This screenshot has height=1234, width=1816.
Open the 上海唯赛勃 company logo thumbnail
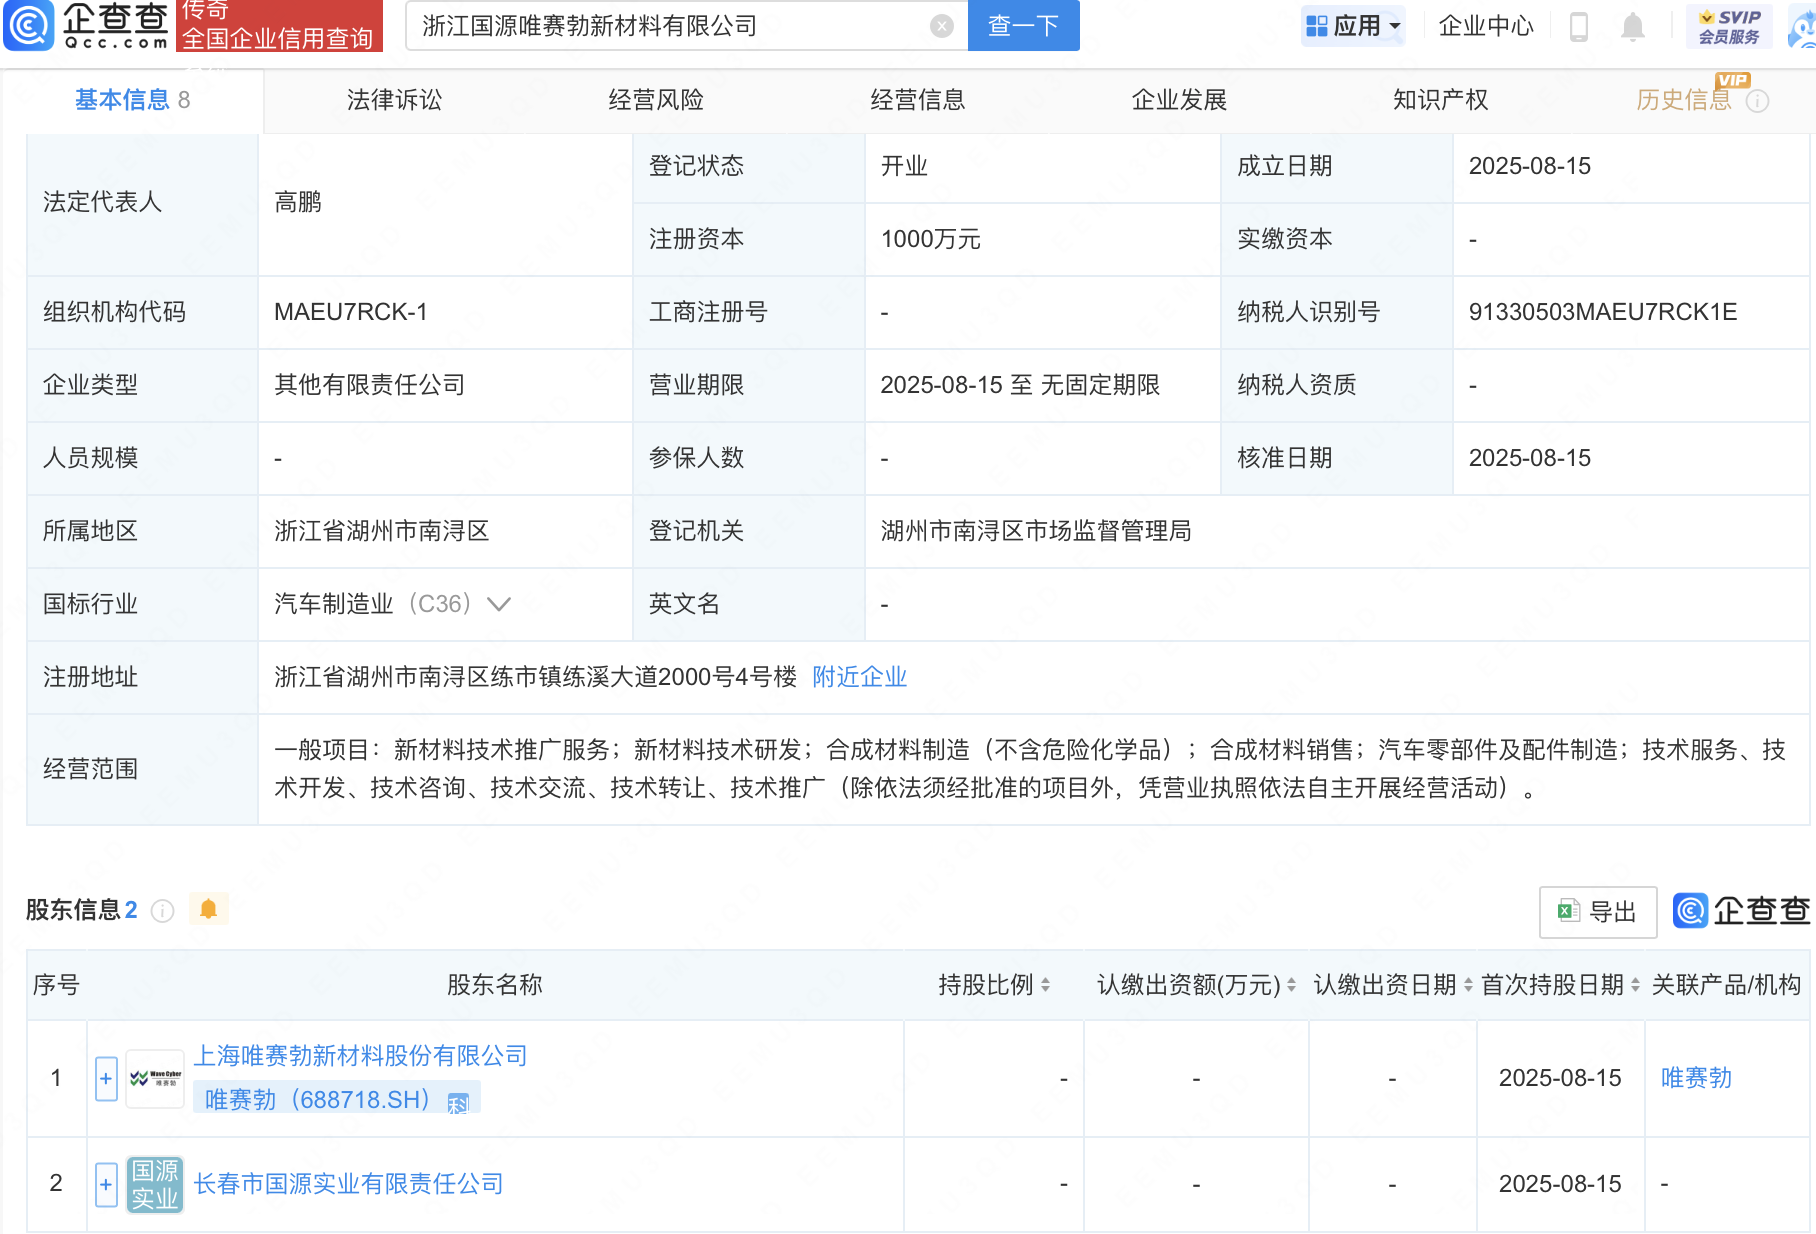[x=155, y=1078]
